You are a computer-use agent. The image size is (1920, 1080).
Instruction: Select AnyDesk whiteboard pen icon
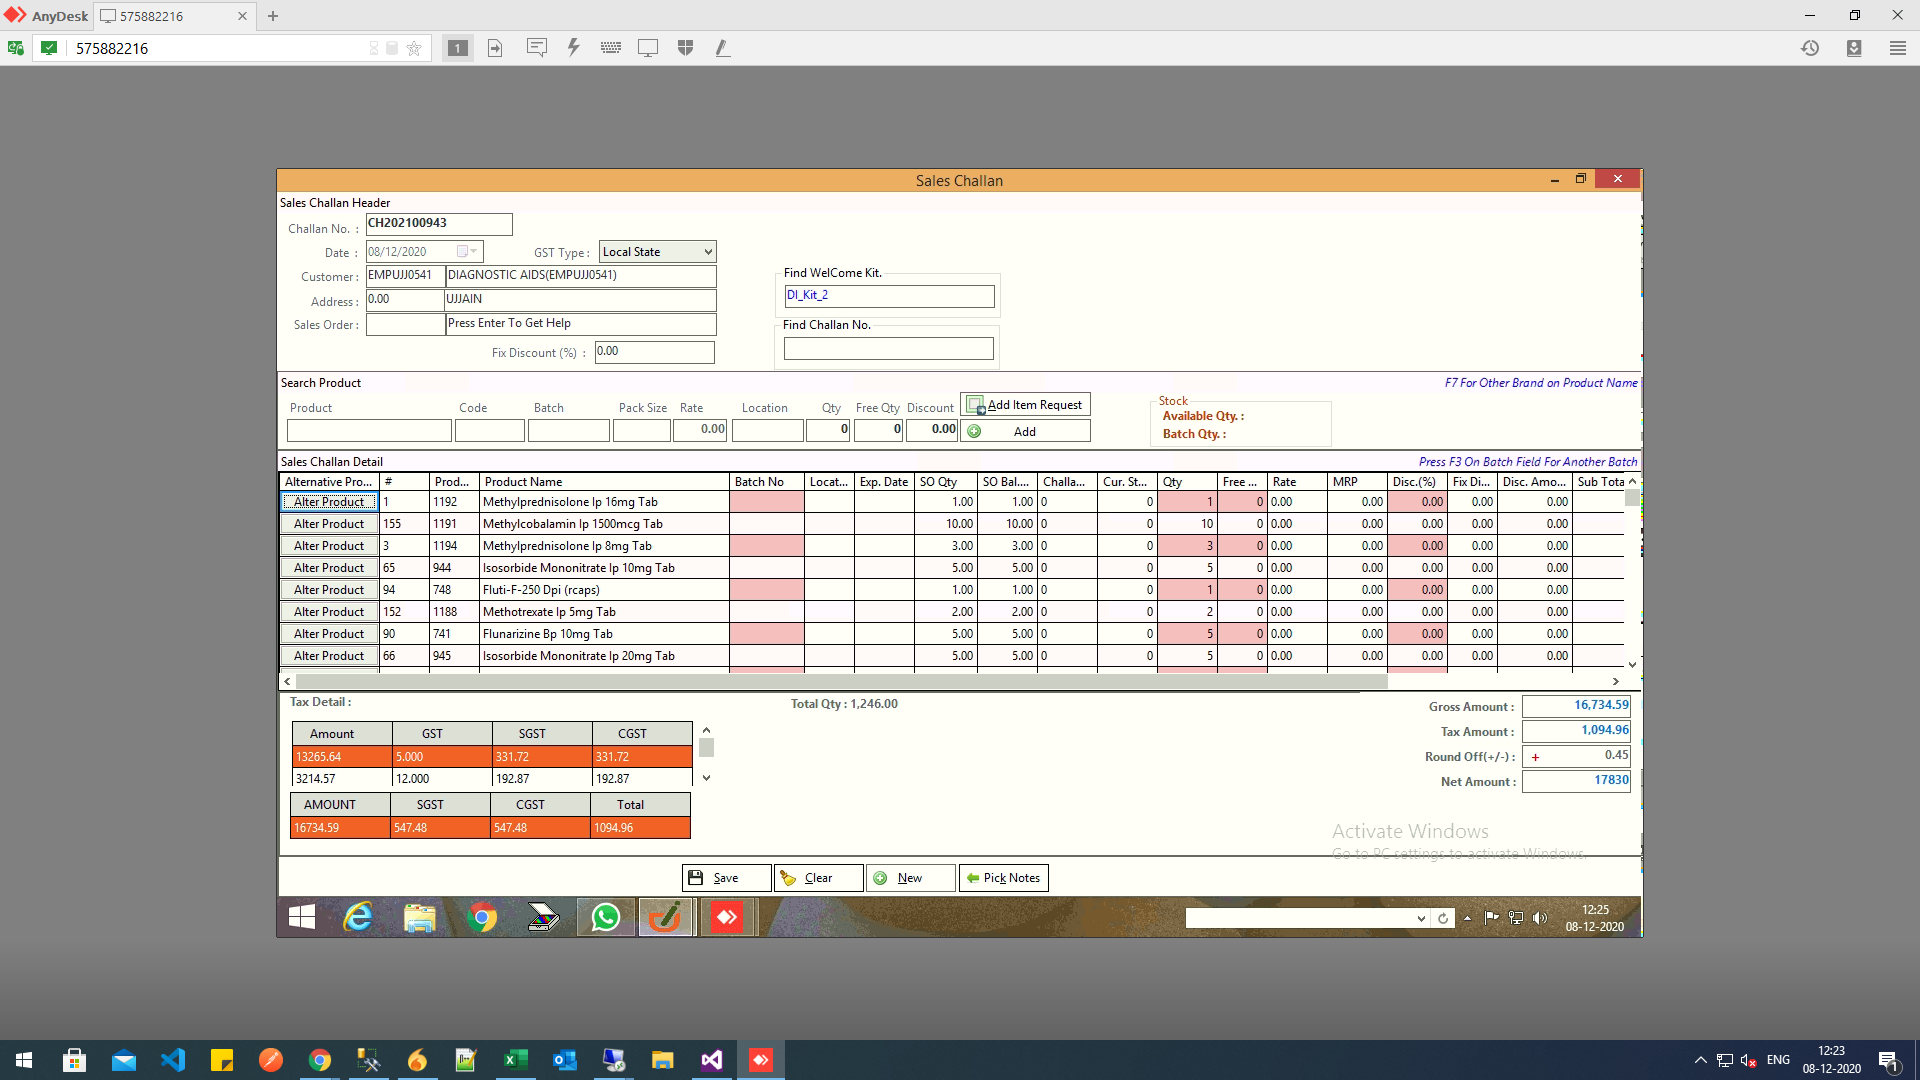pyautogui.click(x=722, y=48)
